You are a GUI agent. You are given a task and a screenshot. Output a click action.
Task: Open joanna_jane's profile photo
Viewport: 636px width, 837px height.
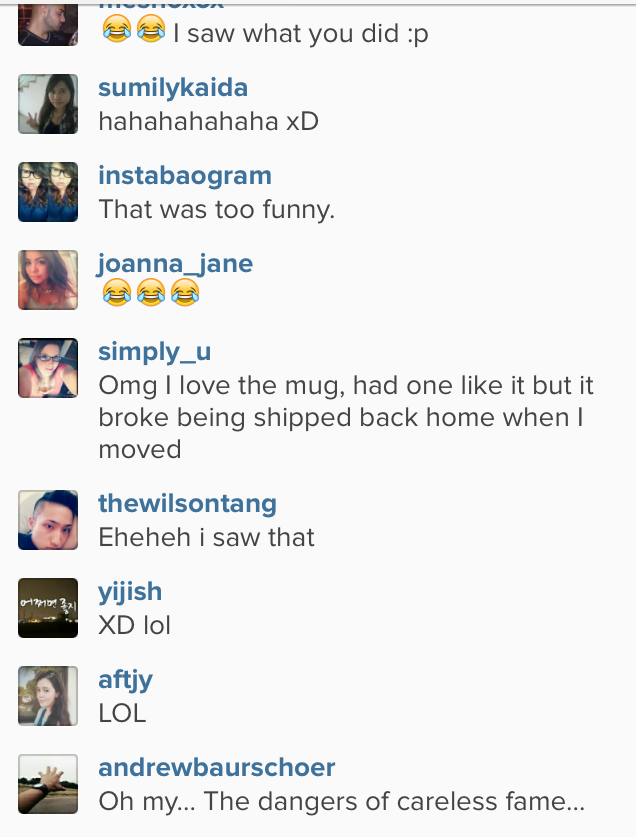coord(48,280)
